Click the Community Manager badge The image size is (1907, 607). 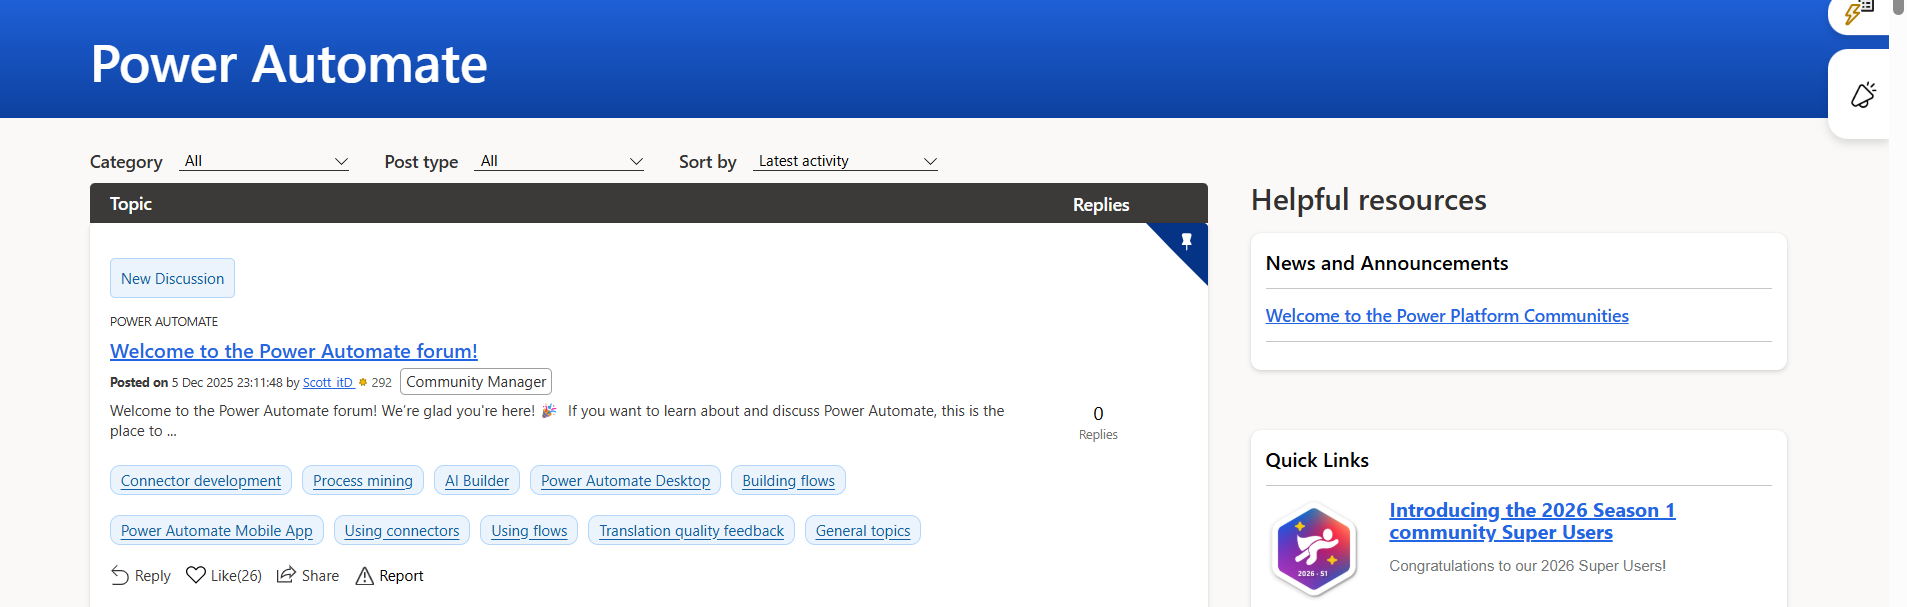[476, 382]
